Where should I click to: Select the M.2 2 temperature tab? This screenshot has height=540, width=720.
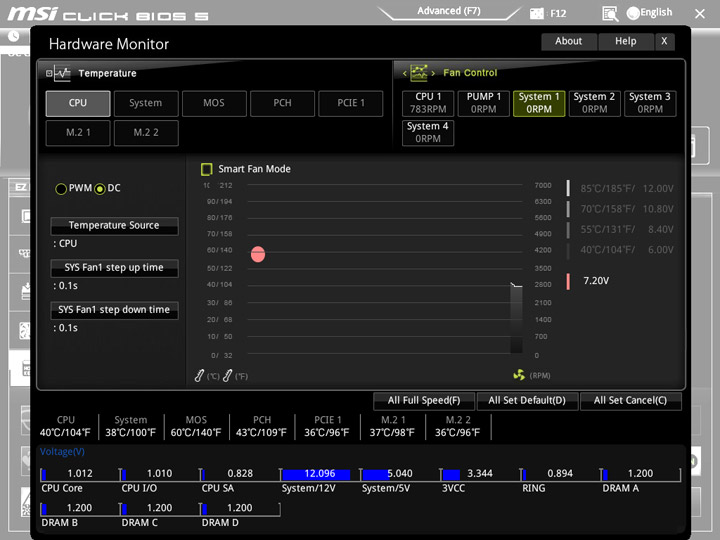[146, 133]
